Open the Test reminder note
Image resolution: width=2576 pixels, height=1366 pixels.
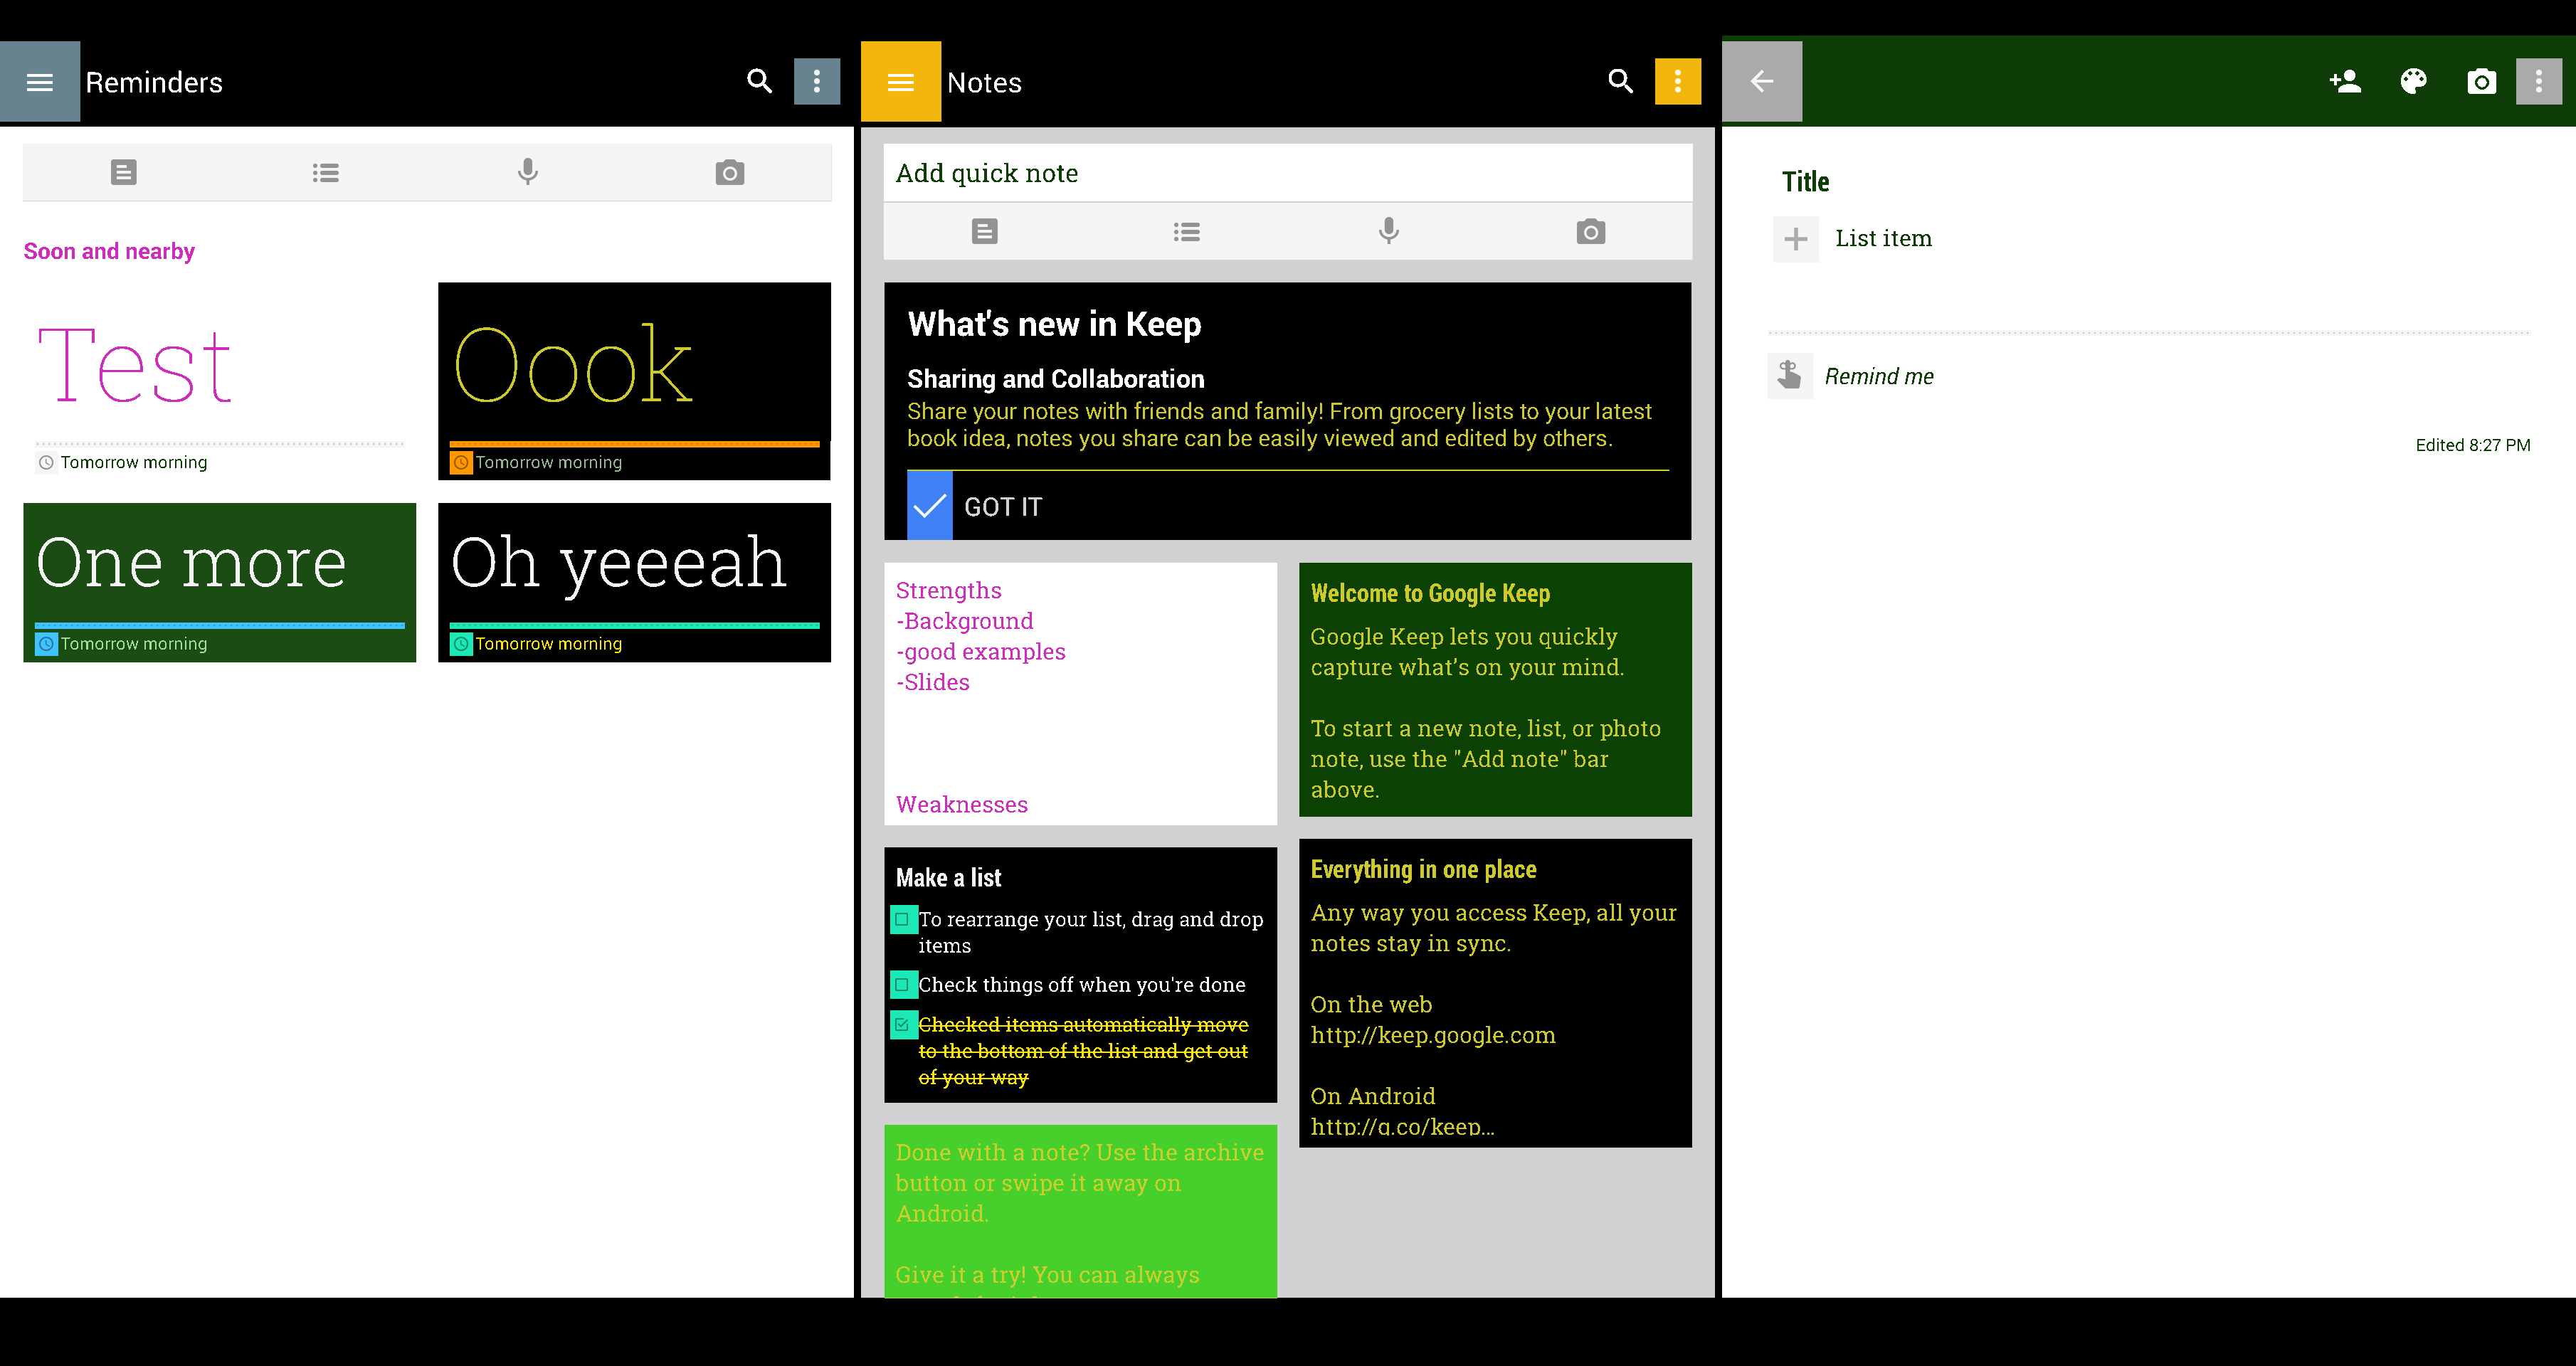[219, 381]
